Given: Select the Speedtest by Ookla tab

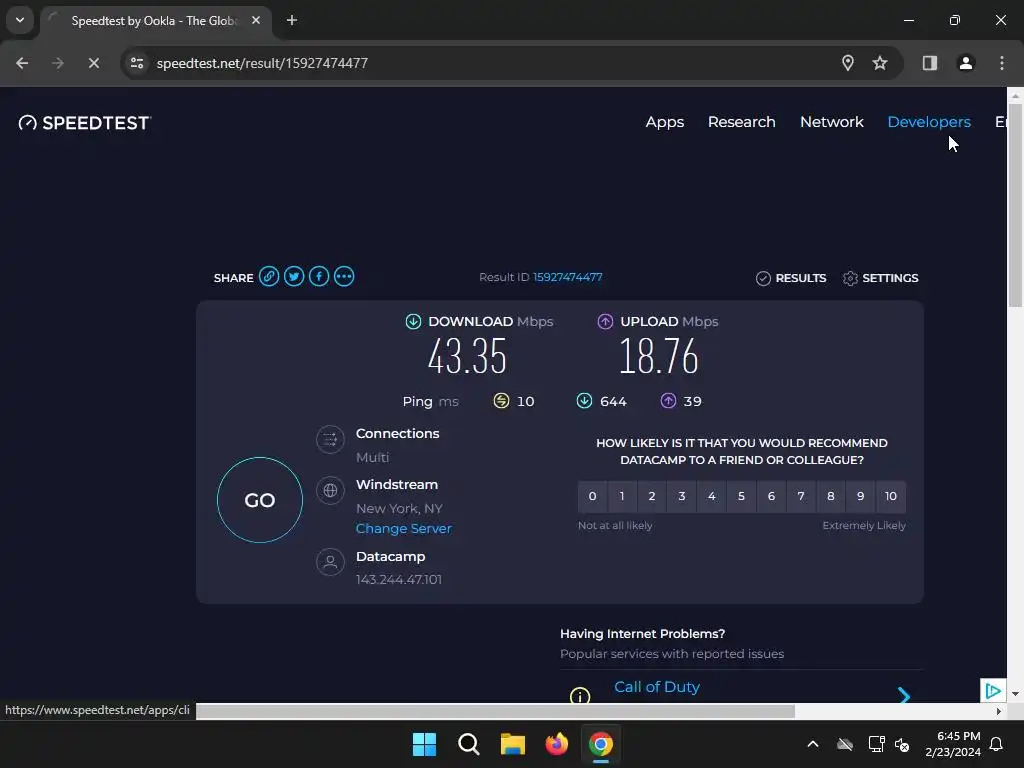Looking at the screenshot, I should 155,21.
